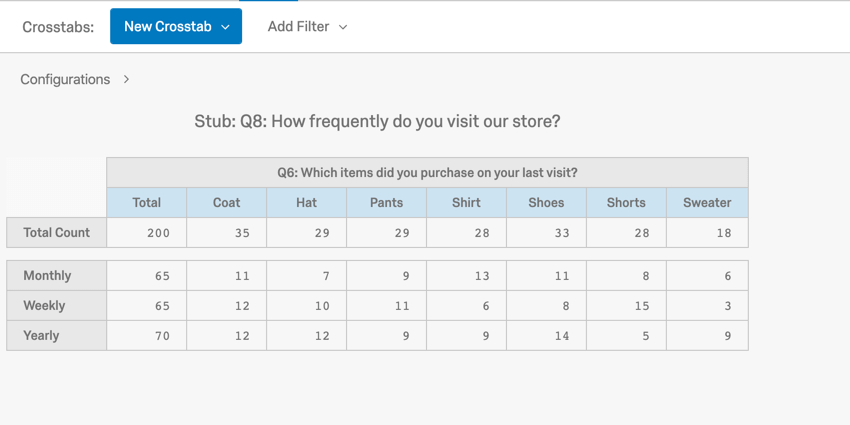Click the Q6 banner question header
Screen dimensions: 850x425
point(427,173)
